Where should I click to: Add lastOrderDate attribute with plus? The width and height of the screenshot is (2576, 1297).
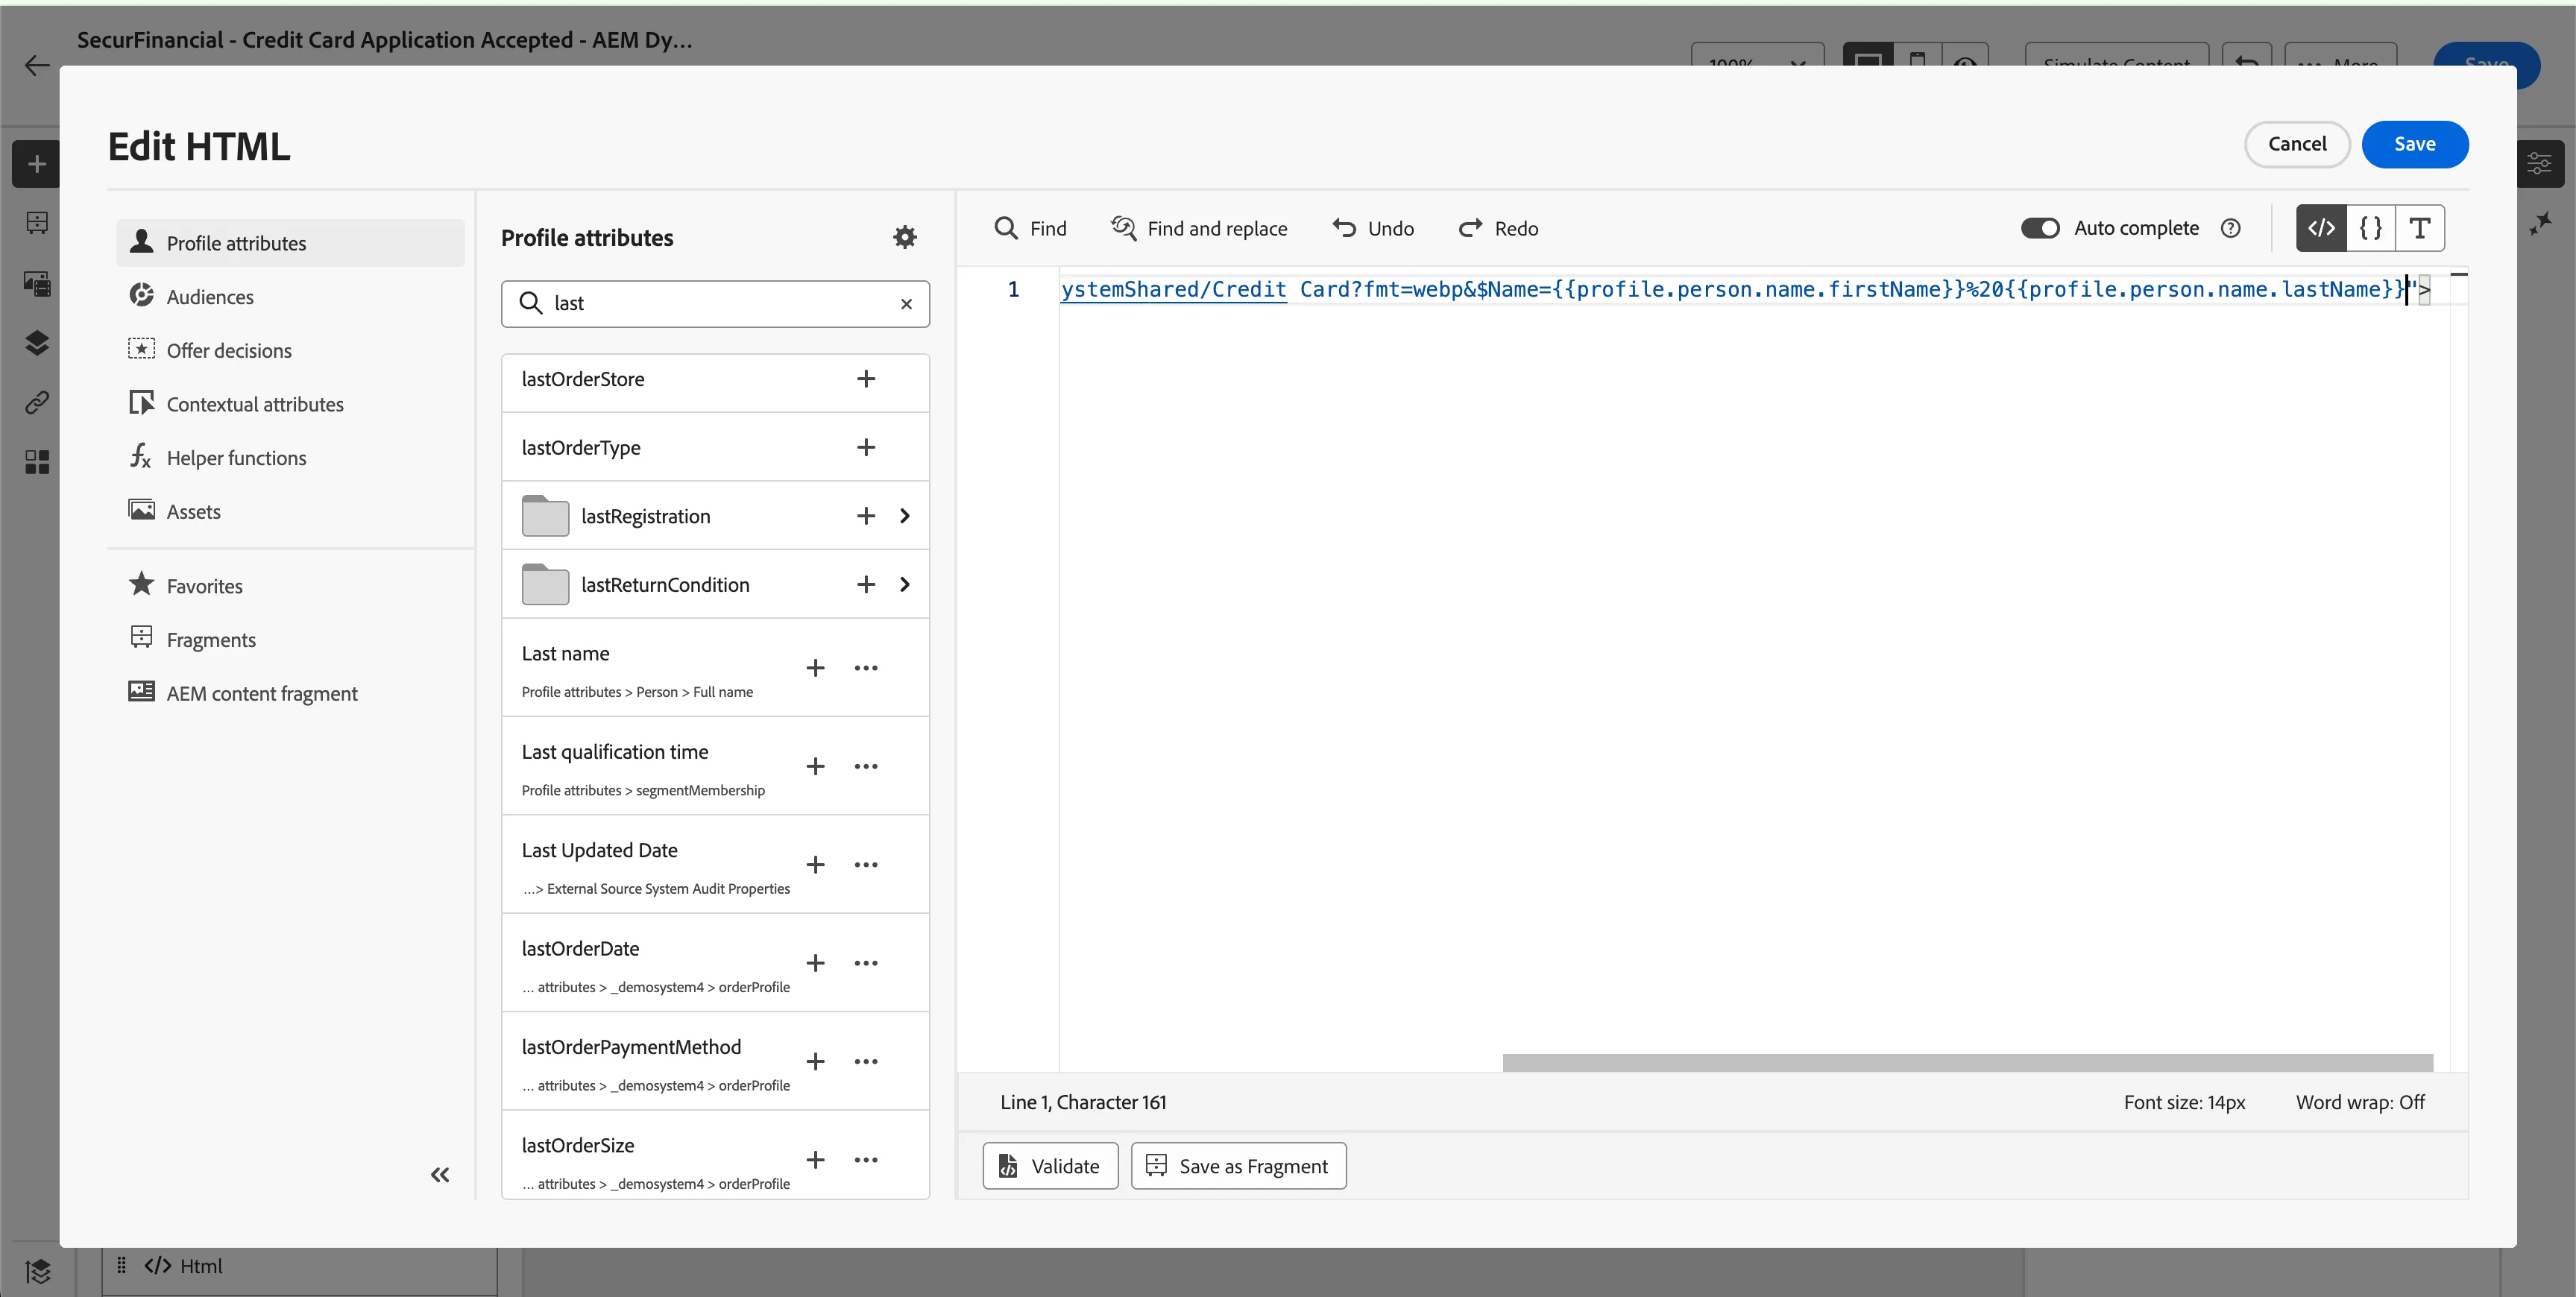[x=815, y=963]
